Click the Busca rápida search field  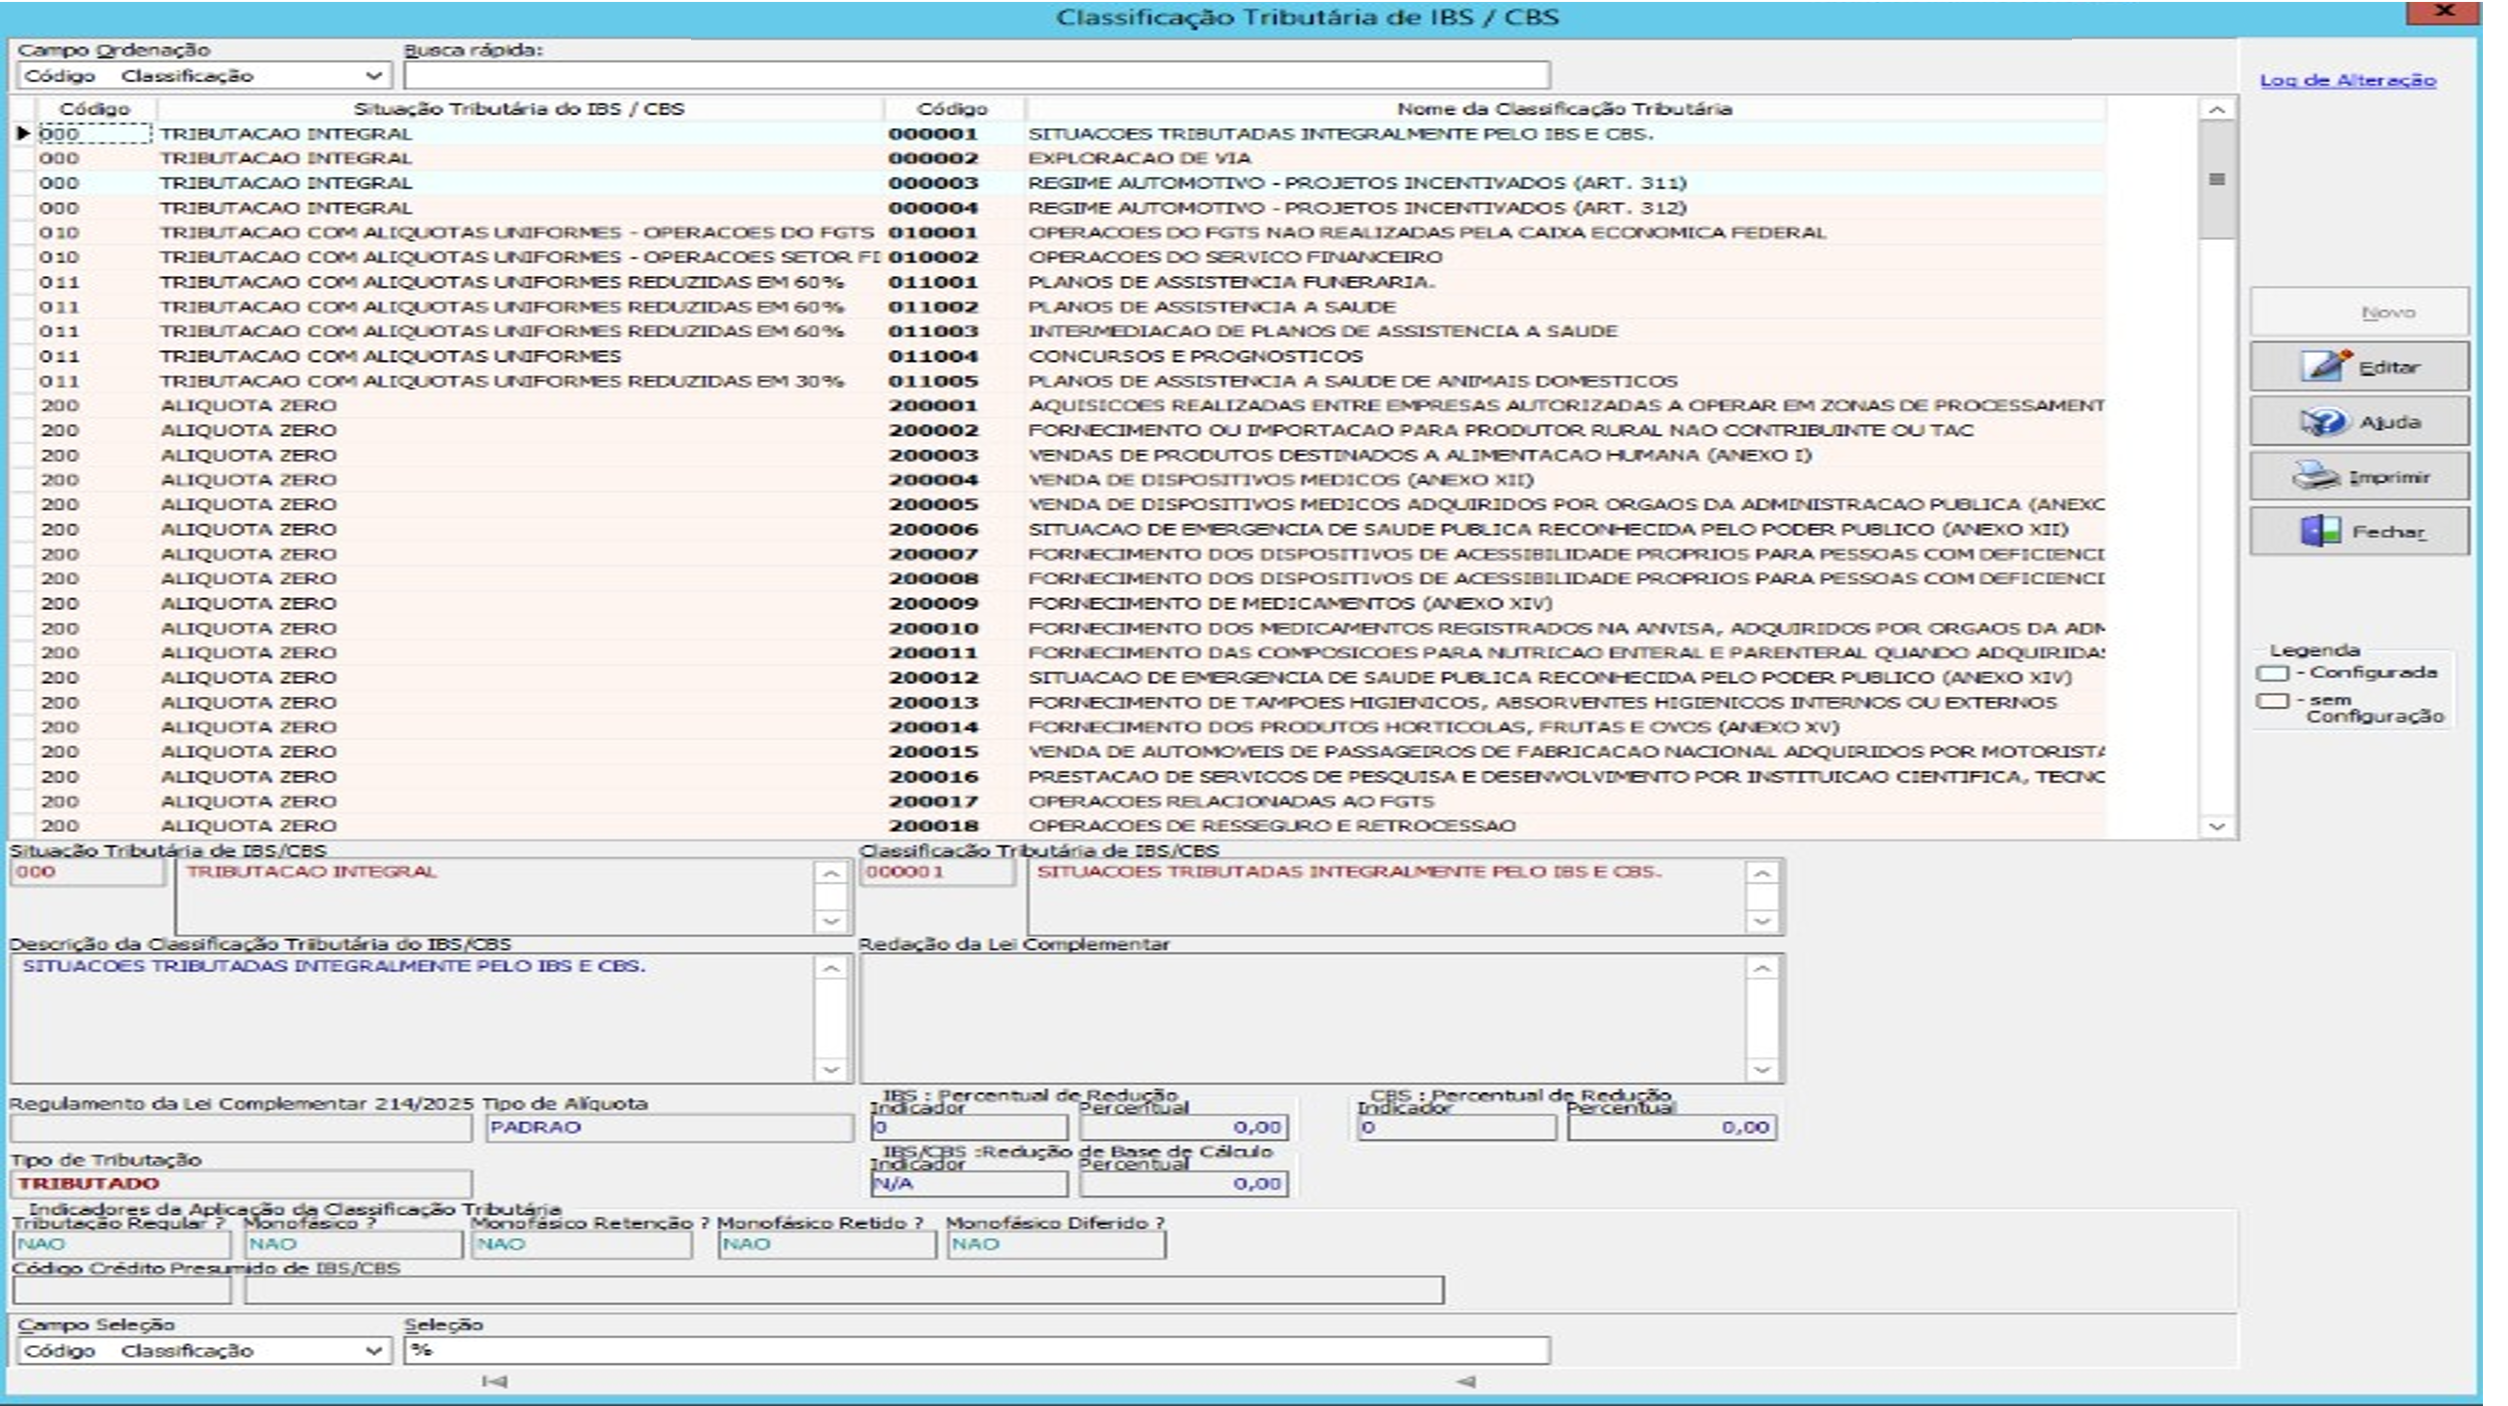[x=976, y=76]
